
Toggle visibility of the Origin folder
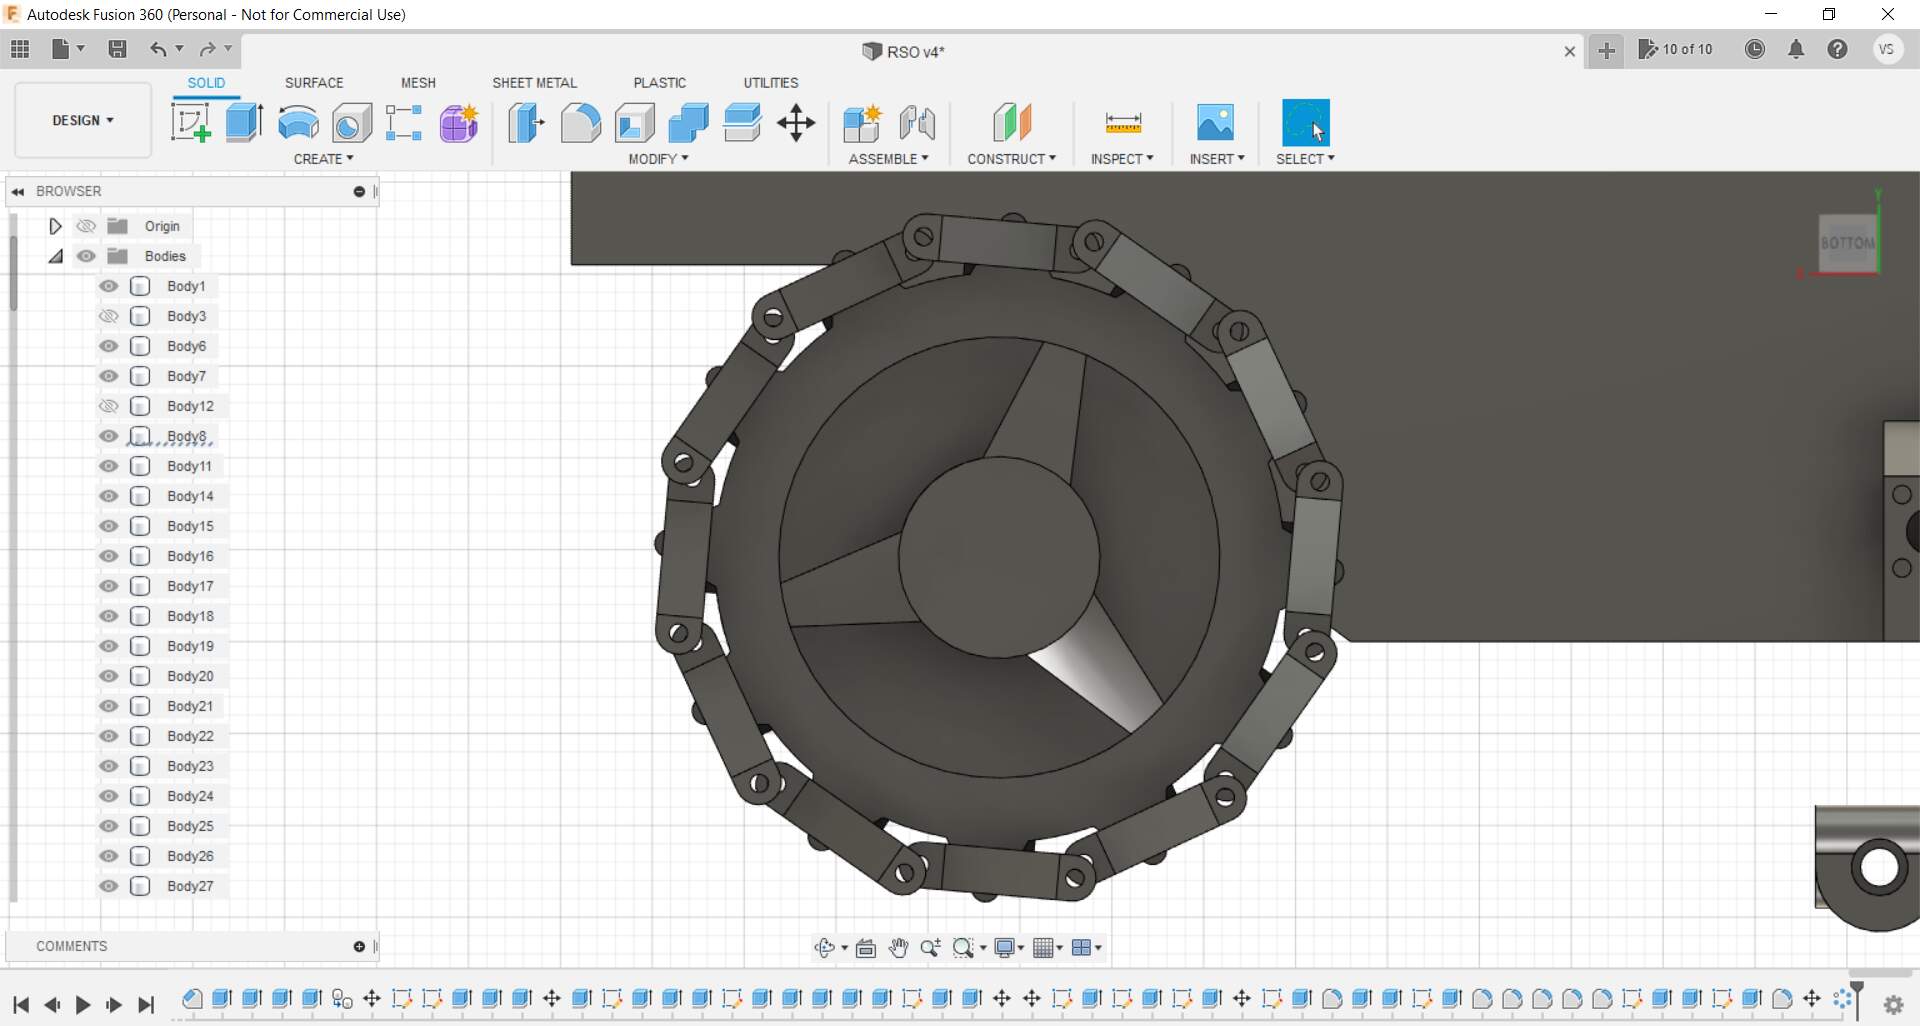pos(87,226)
